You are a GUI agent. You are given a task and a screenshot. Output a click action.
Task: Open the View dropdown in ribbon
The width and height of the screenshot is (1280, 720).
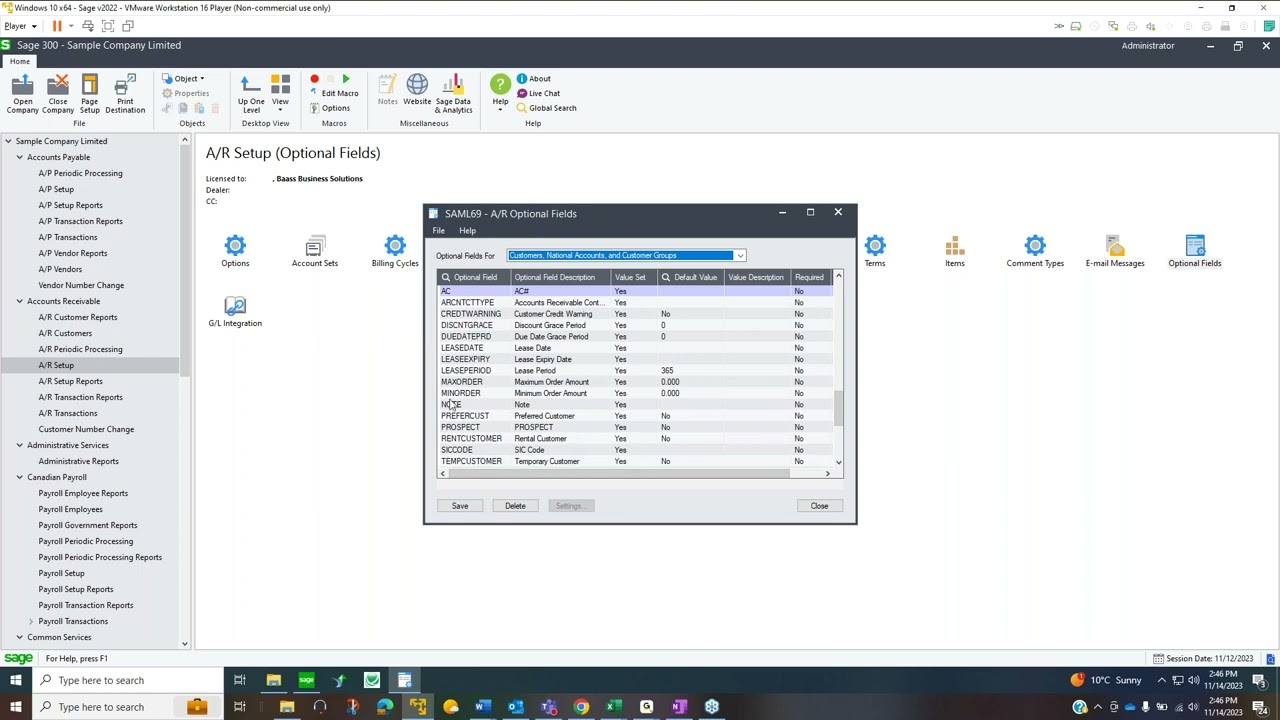pos(280,93)
